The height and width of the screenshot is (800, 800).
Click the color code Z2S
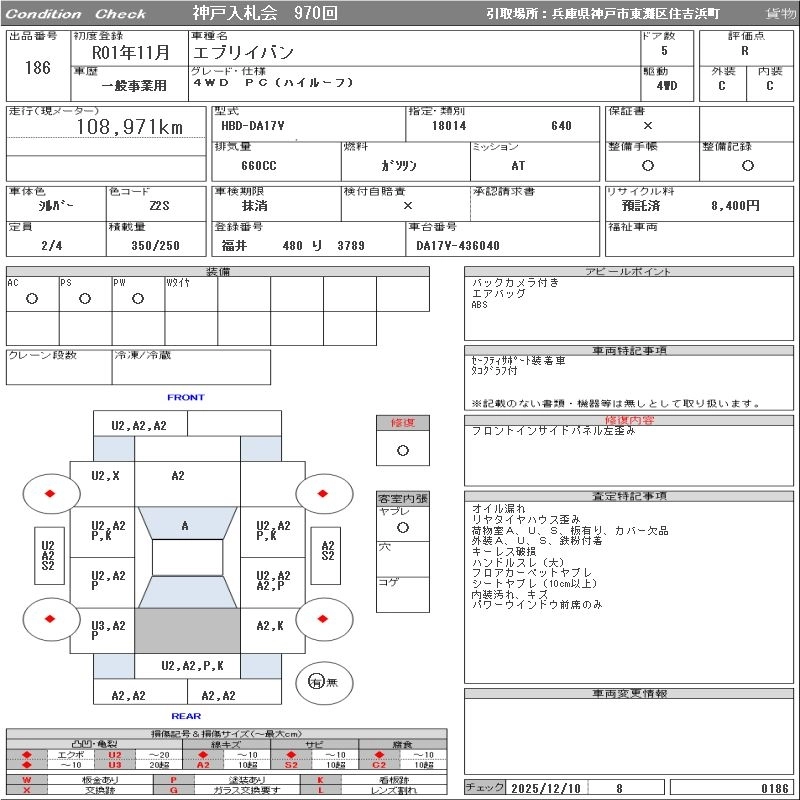pos(160,206)
